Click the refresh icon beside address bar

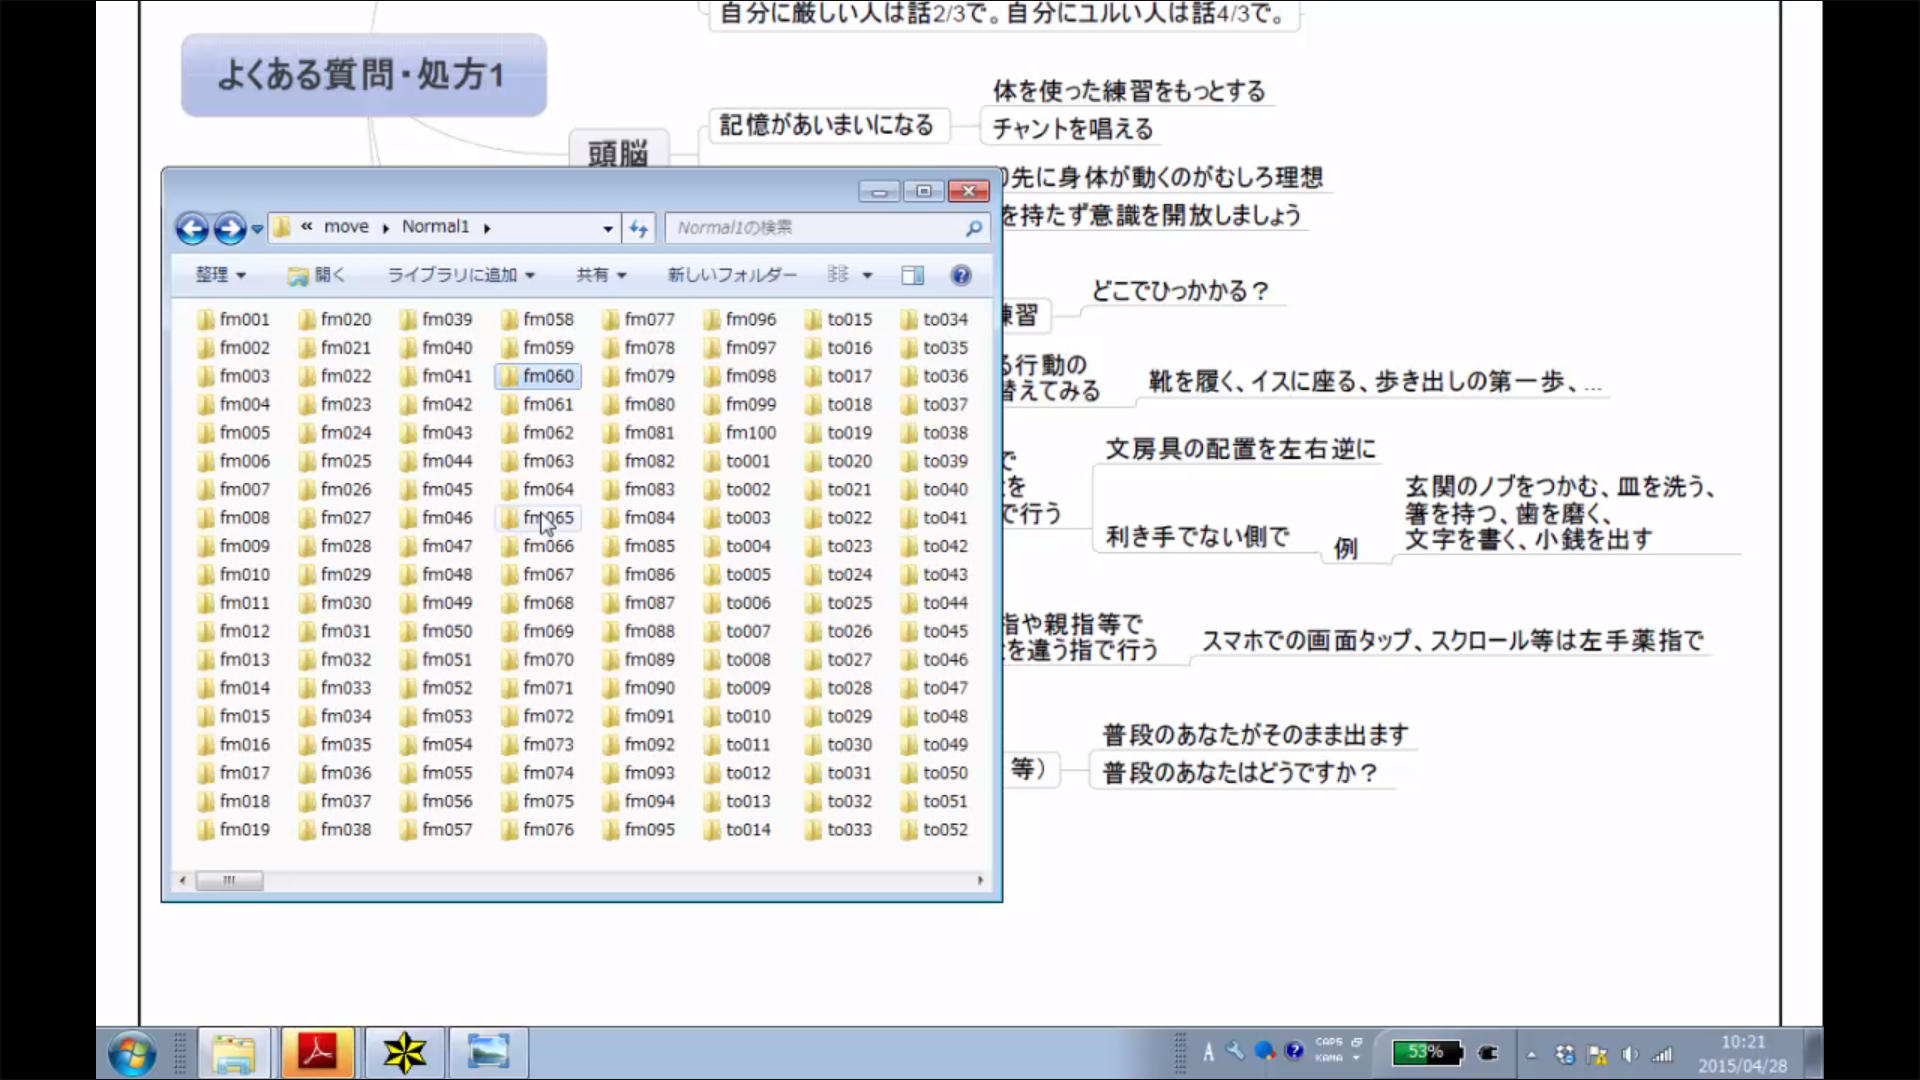[x=639, y=229]
